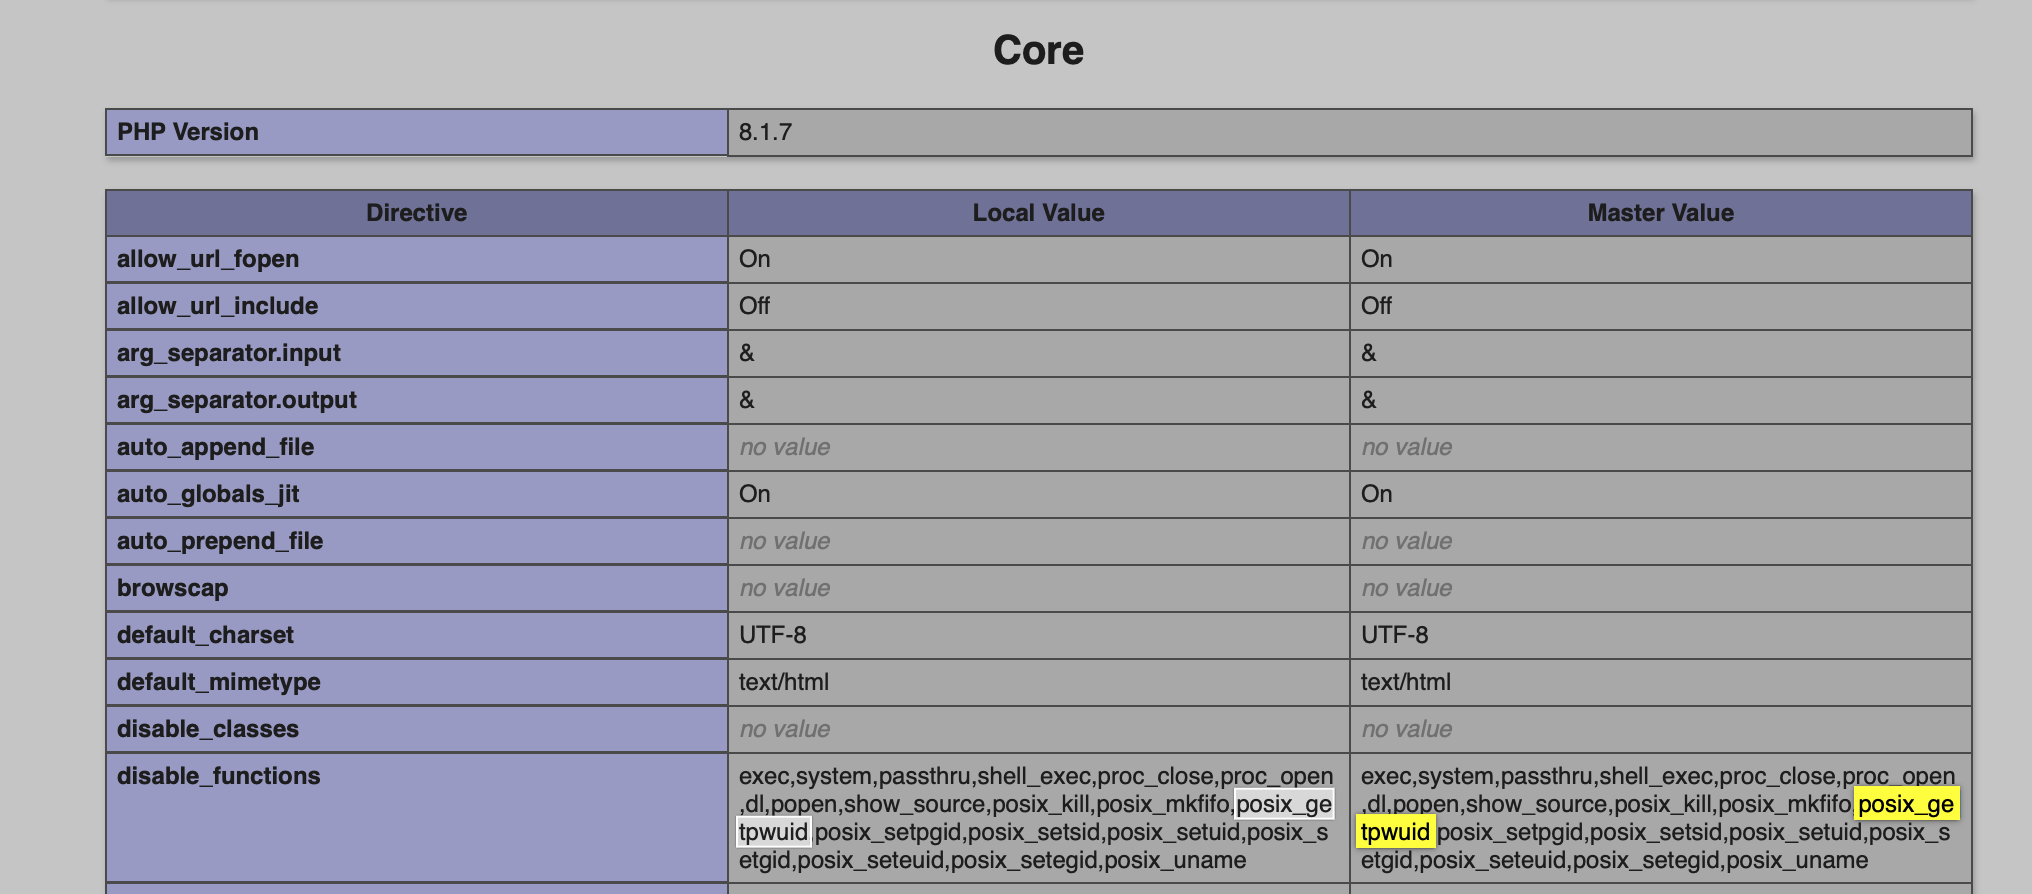Select the allow_url_include directive name
2032x894 pixels.
(x=217, y=306)
